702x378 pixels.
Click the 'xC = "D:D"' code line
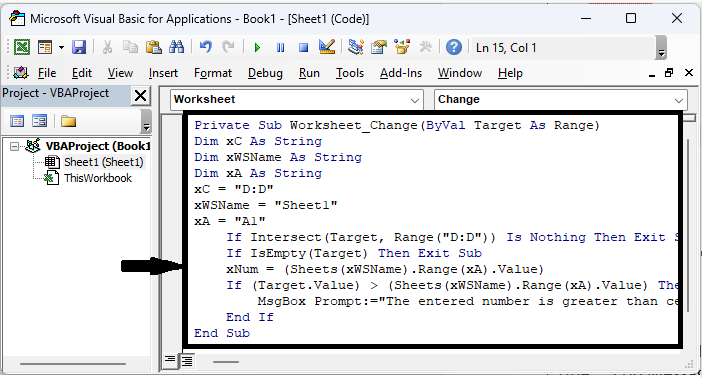pyautogui.click(x=234, y=189)
